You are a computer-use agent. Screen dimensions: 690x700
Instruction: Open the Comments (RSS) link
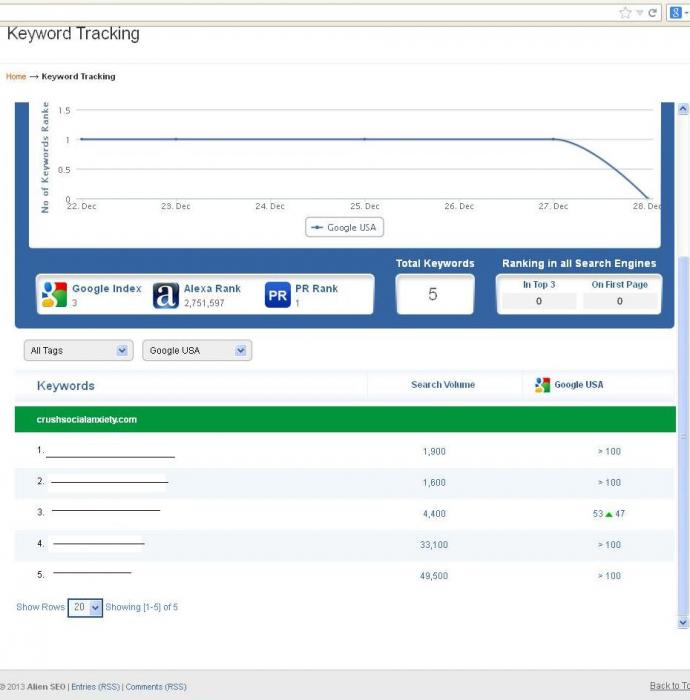[156, 687]
